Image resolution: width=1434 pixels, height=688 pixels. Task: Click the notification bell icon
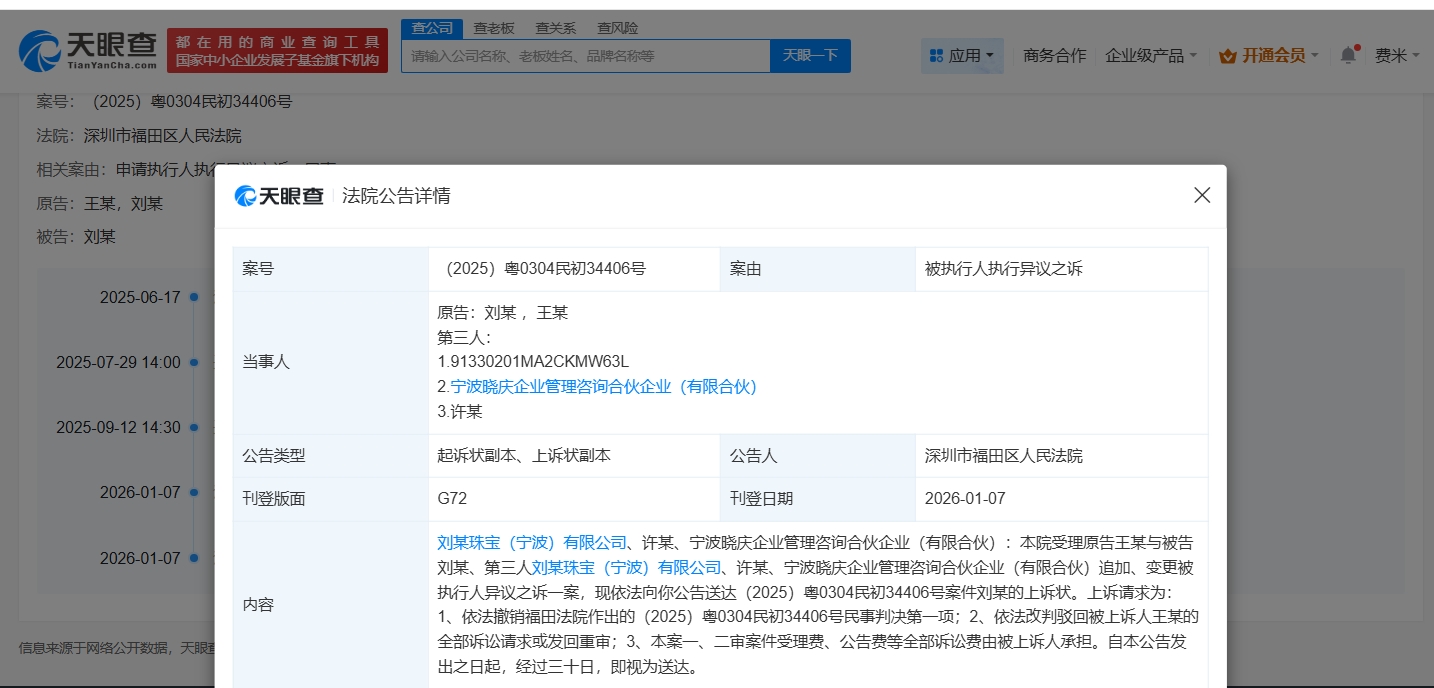[1348, 56]
